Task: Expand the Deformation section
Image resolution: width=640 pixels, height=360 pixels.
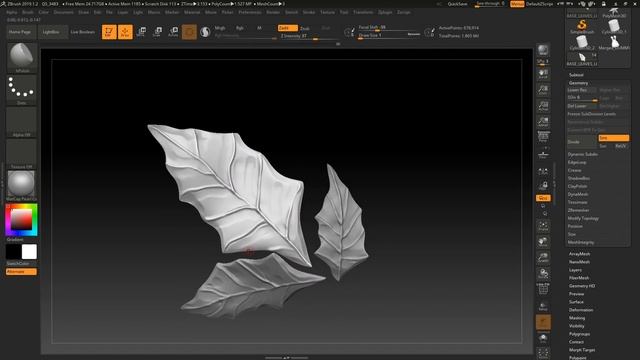Action: tap(581, 310)
